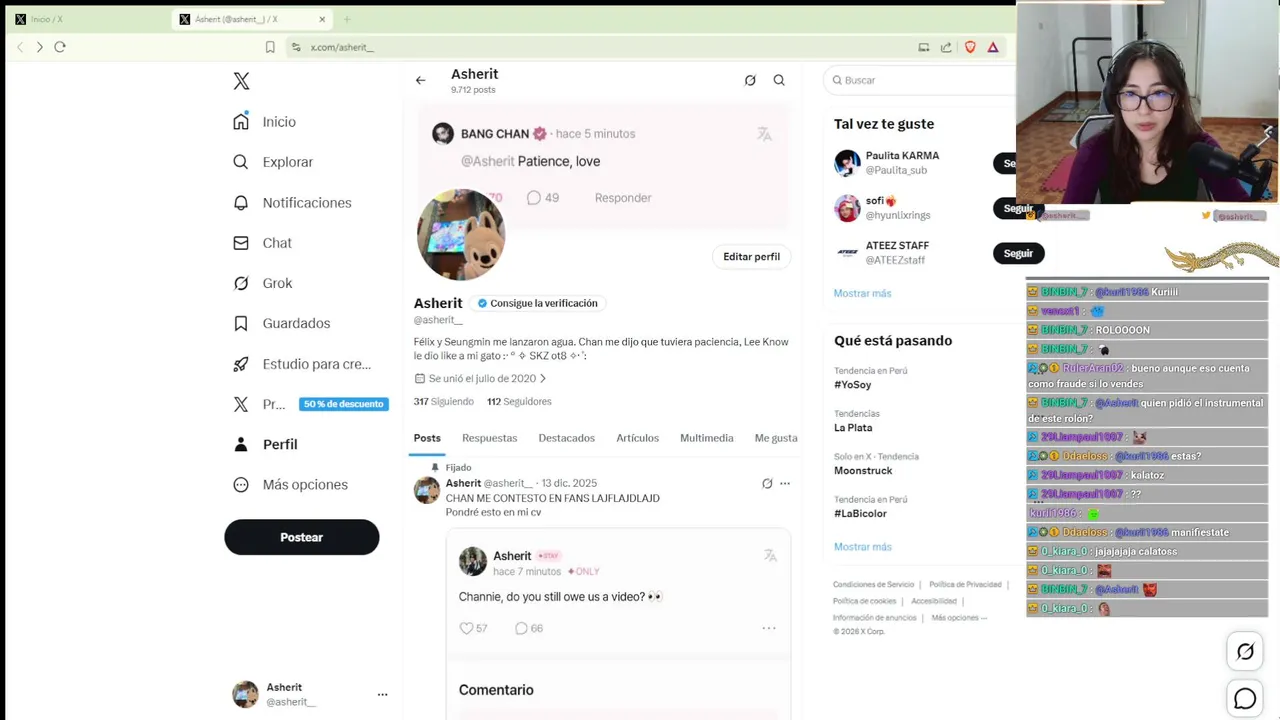Click Mostrar más under Qué está pasando

tap(862, 547)
